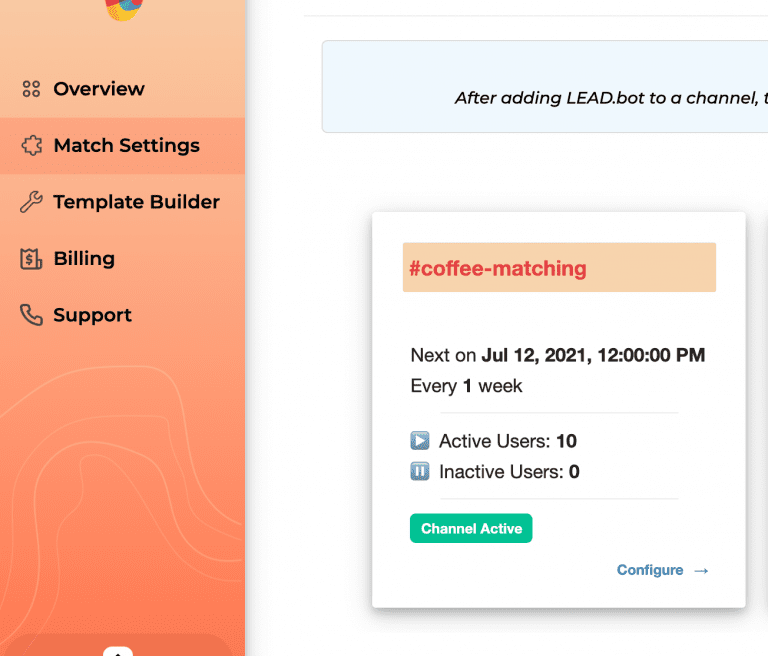This screenshot has width=768, height=656.
Task: Click the LEAD.bot logo in the sidebar
Action: (120, 10)
